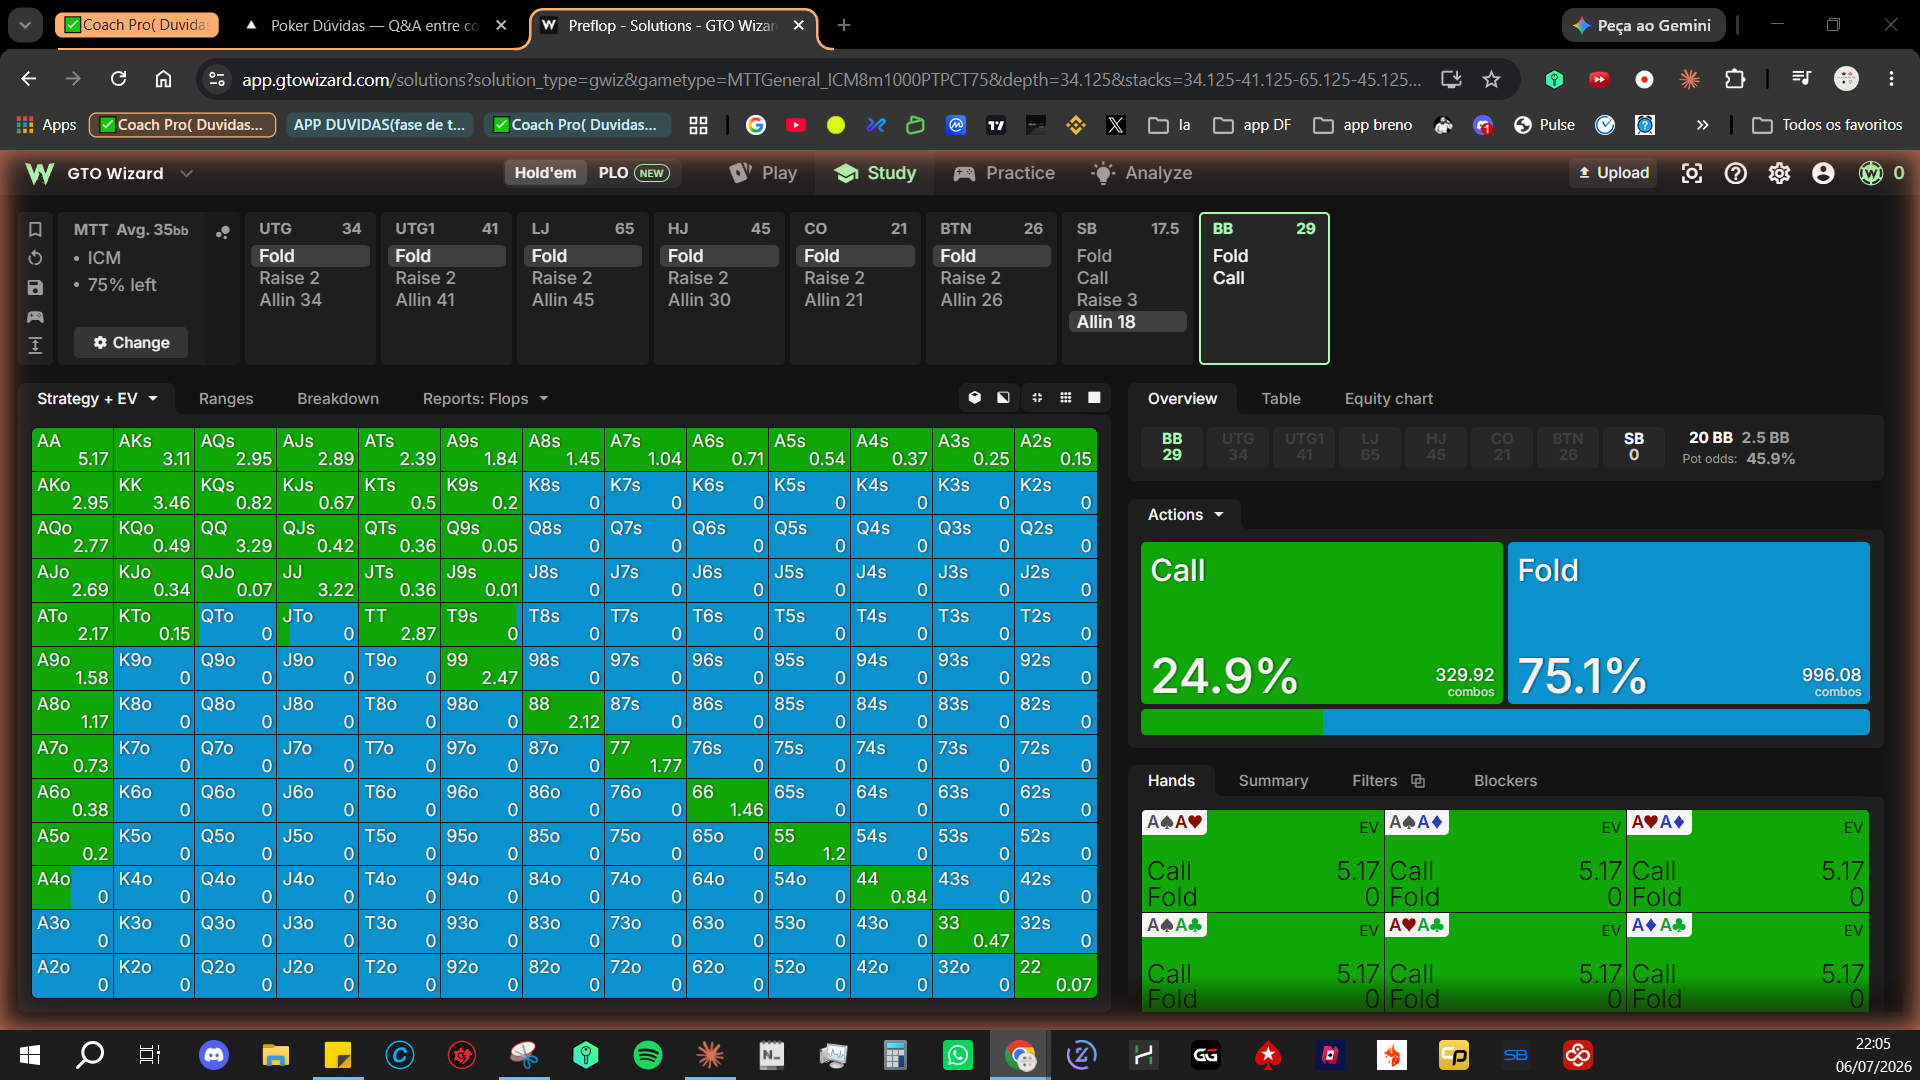Bookmark this page with the star icon

coord(1491,79)
